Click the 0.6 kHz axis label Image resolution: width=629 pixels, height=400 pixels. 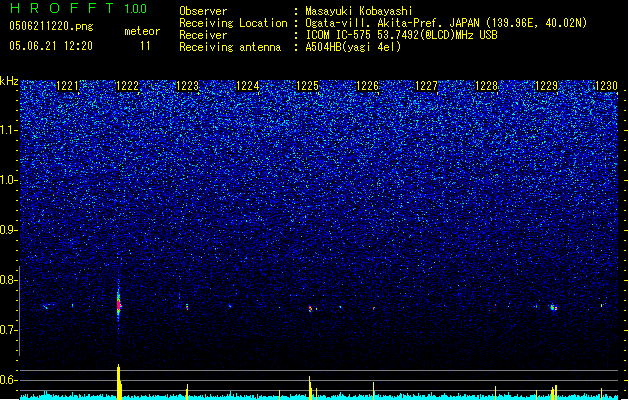click(x=8, y=380)
